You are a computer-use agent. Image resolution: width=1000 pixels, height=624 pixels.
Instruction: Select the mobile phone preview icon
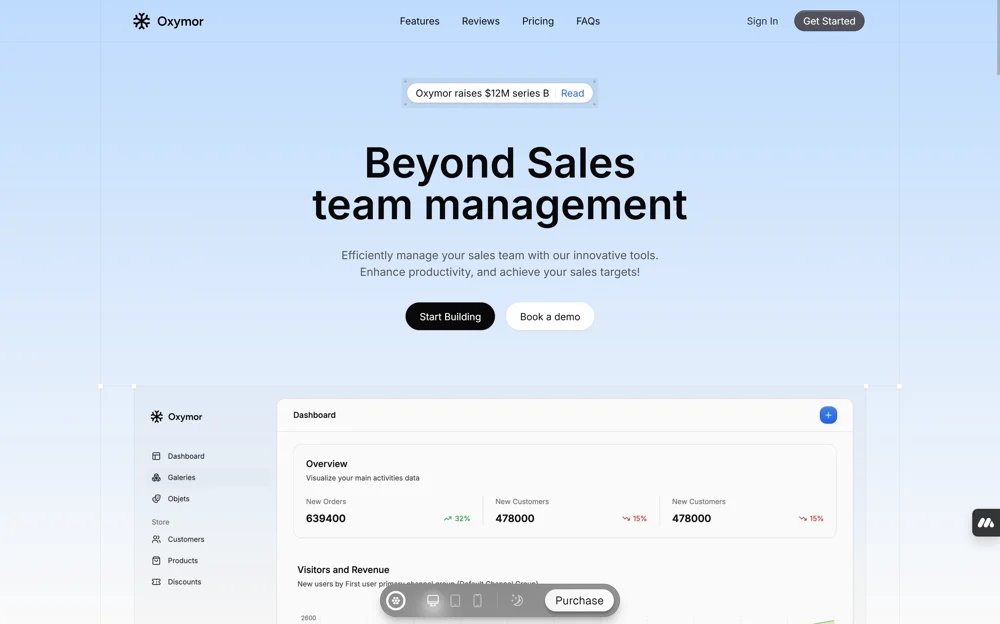[x=477, y=600]
